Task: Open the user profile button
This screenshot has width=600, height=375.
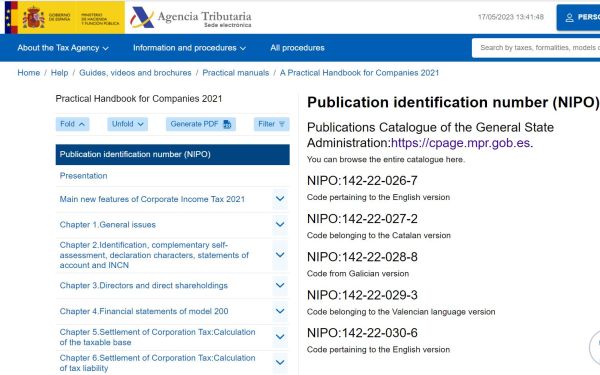Action: (579, 18)
